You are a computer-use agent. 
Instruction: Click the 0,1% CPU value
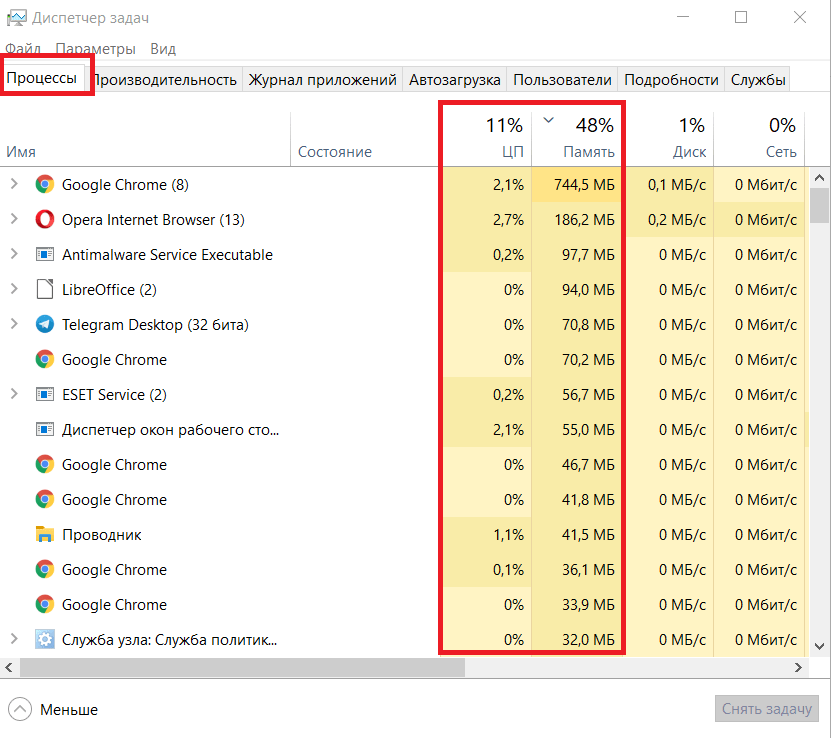point(508,569)
